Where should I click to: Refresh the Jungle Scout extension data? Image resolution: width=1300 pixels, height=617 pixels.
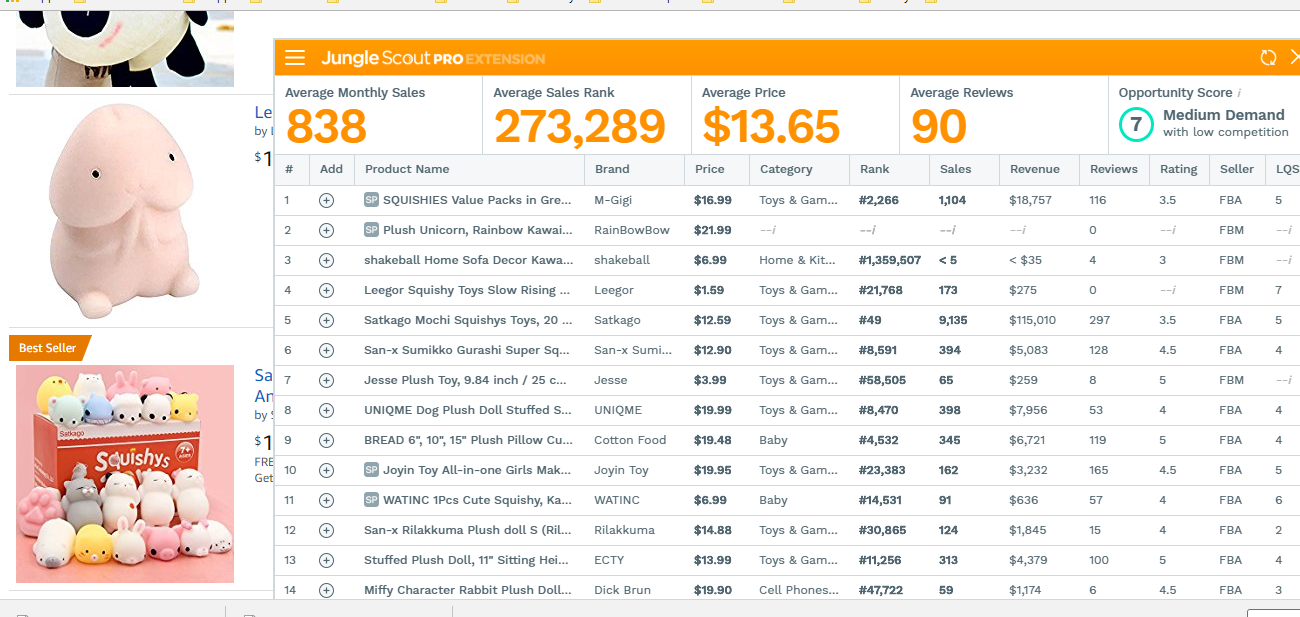[1268, 58]
